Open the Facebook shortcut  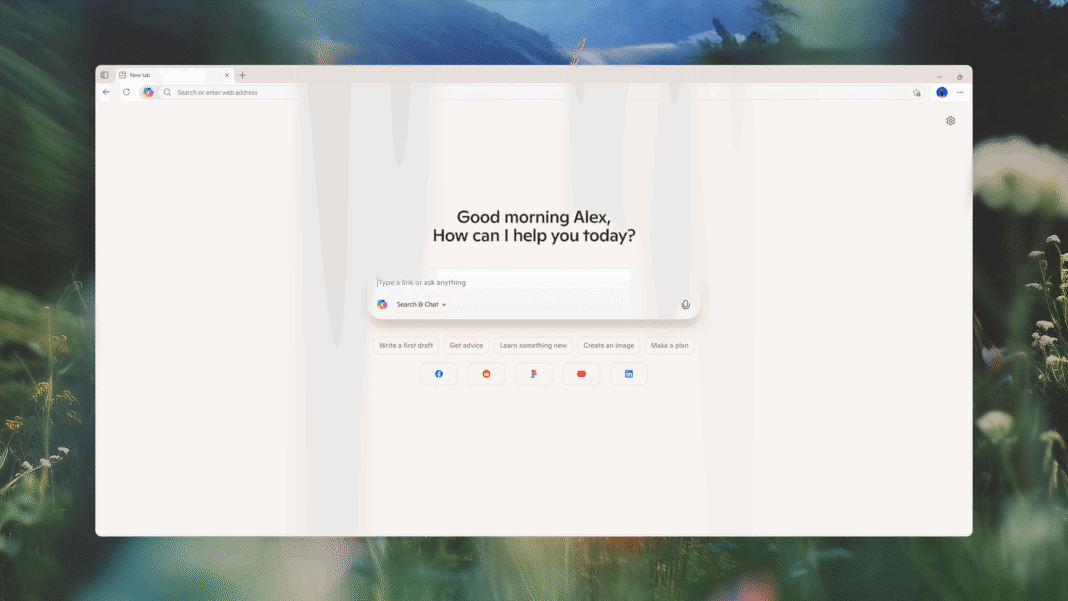click(x=438, y=373)
